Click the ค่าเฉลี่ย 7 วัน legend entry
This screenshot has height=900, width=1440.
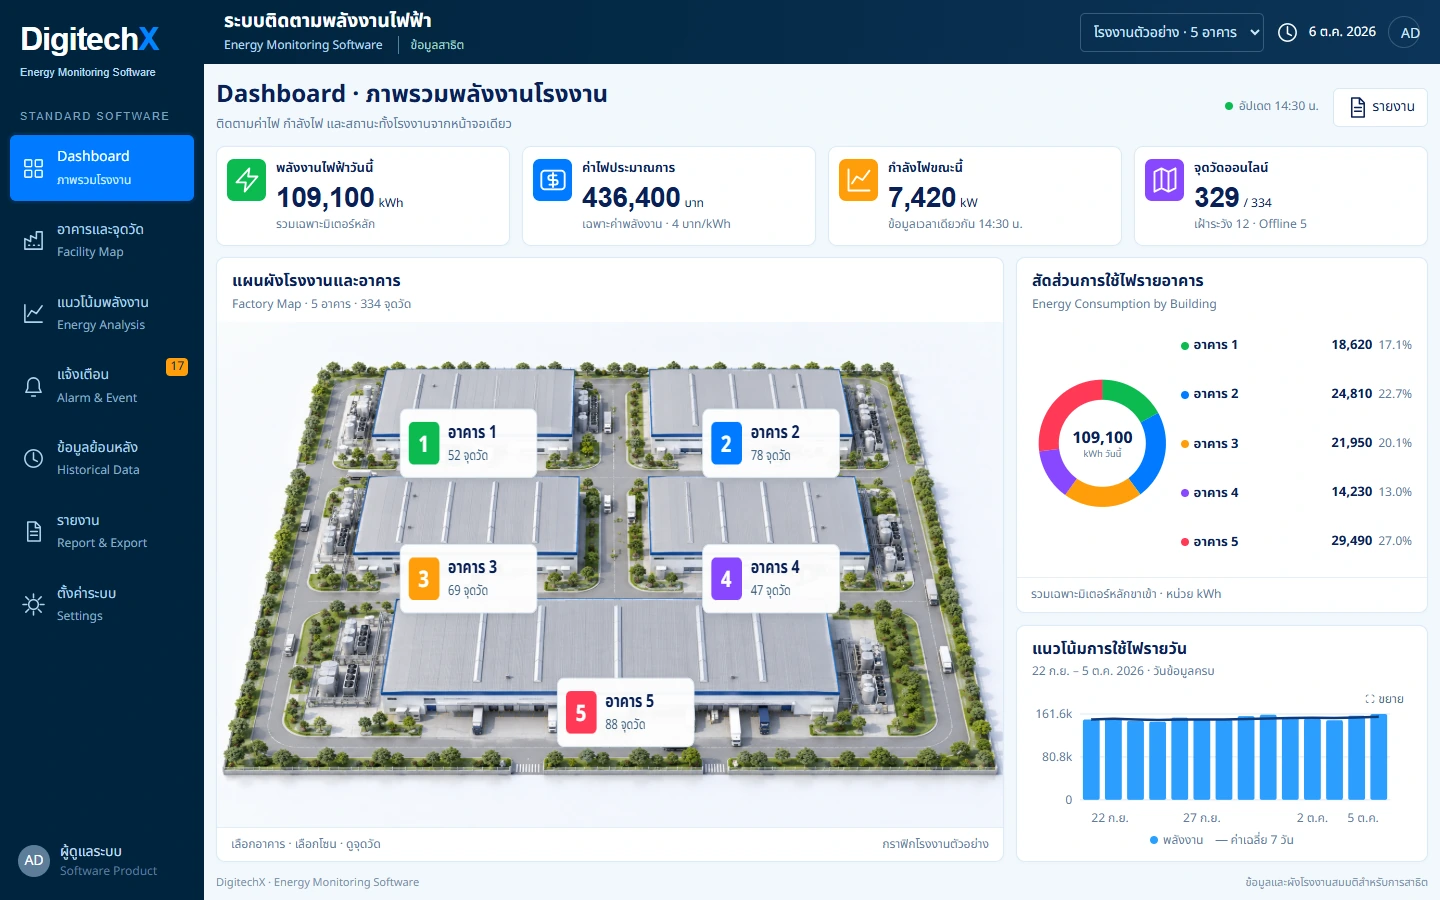click(1255, 840)
